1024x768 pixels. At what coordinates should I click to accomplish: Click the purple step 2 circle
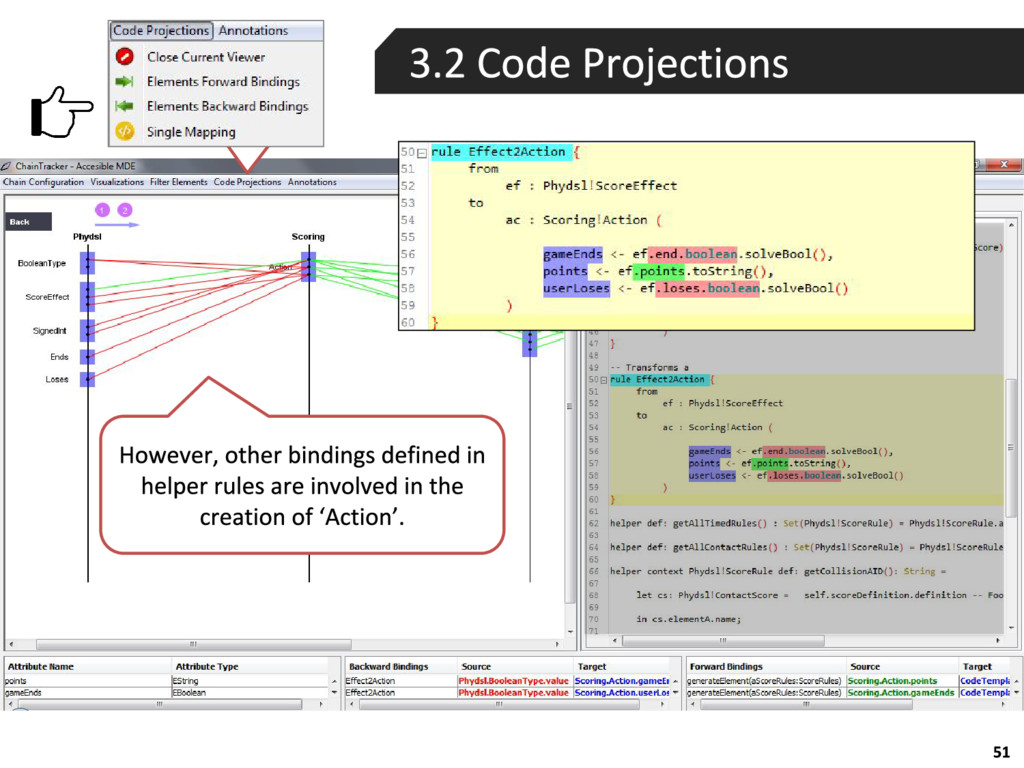pyautogui.click(x=125, y=210)
